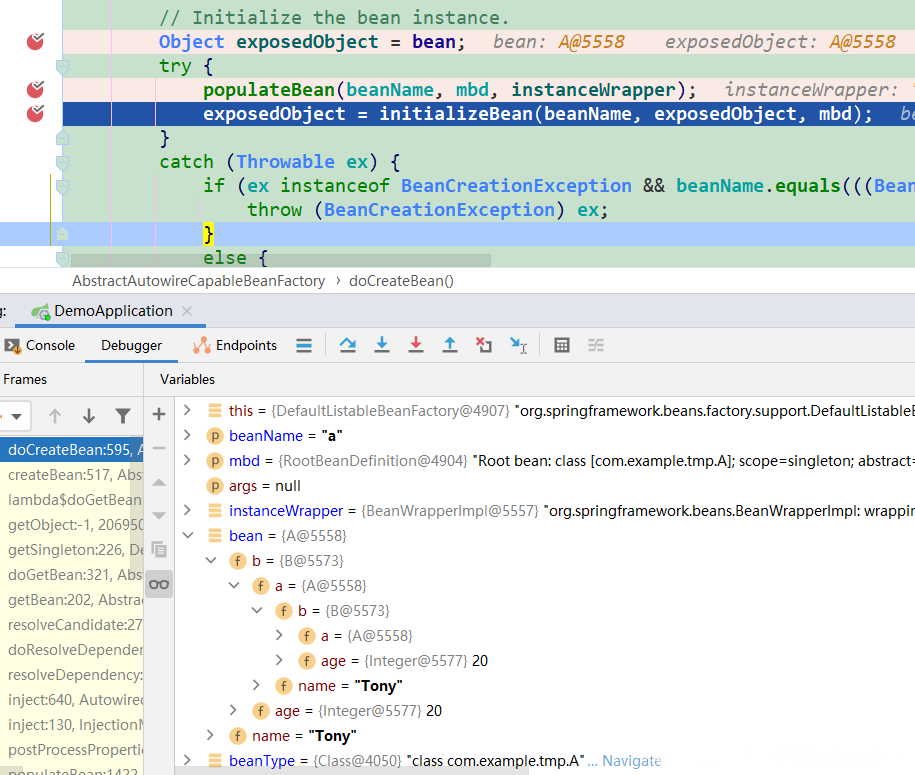This screenshot has height=775, width=915.
Task: Select the createBean:517 stack frame
Action: point(72,475)
